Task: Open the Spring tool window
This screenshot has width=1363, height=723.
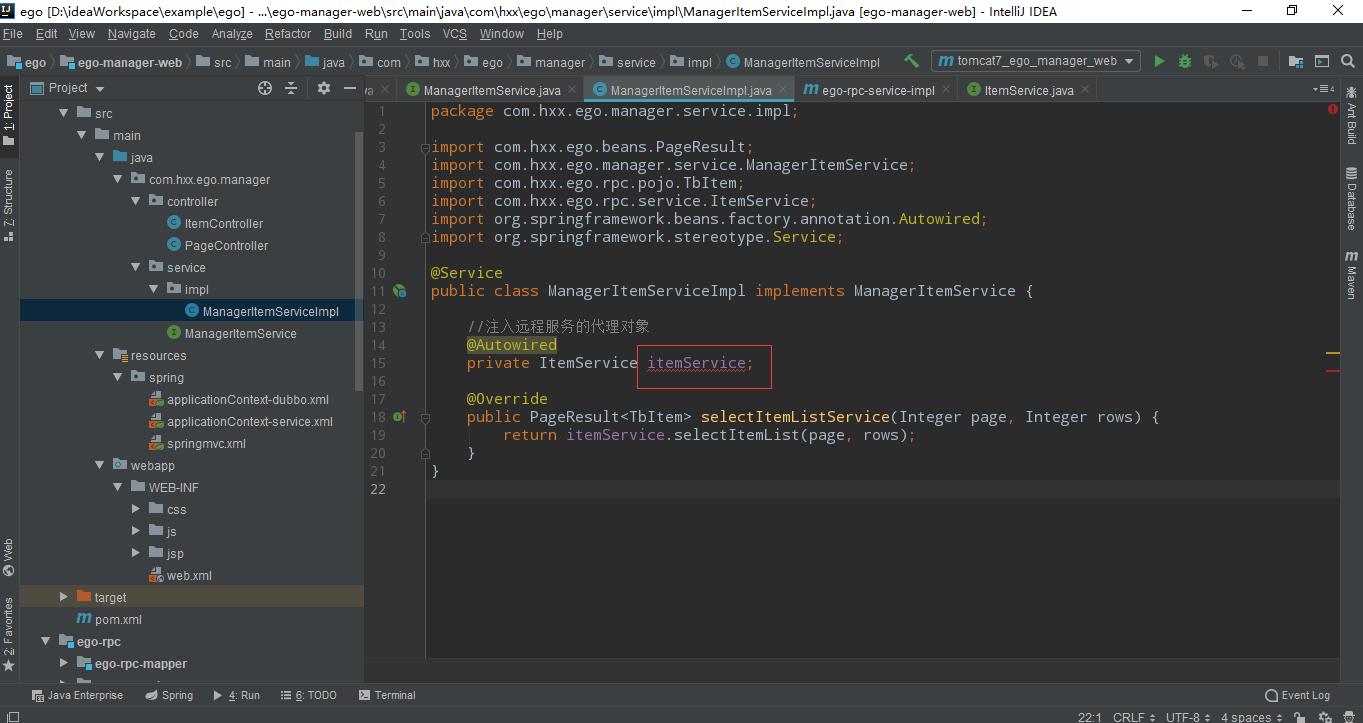Action: point(169,695)
